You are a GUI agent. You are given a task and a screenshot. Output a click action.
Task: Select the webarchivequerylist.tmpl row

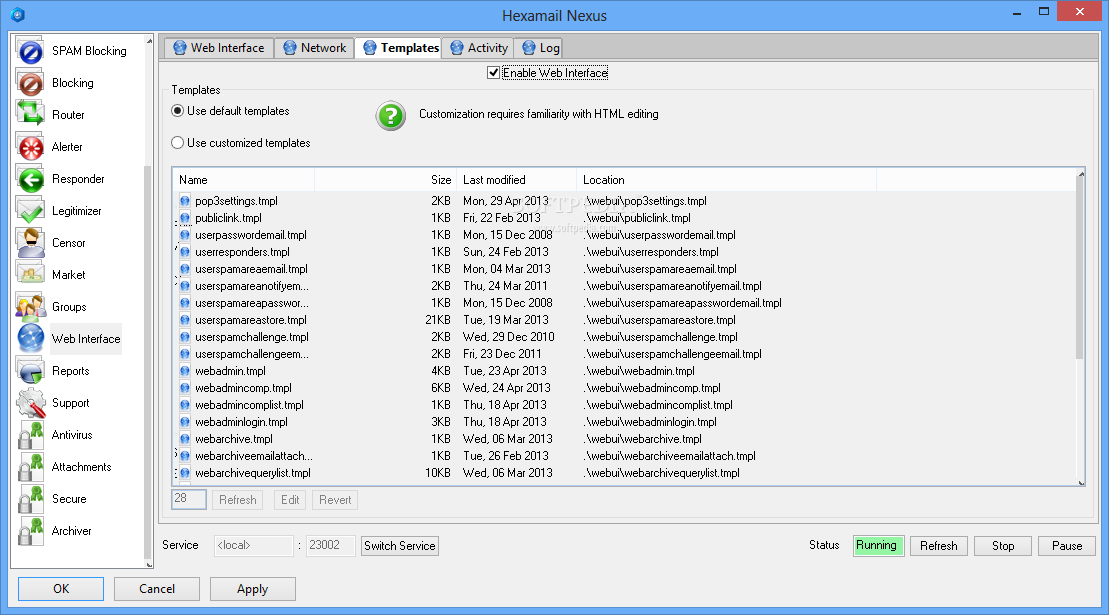tap(623, 473)
